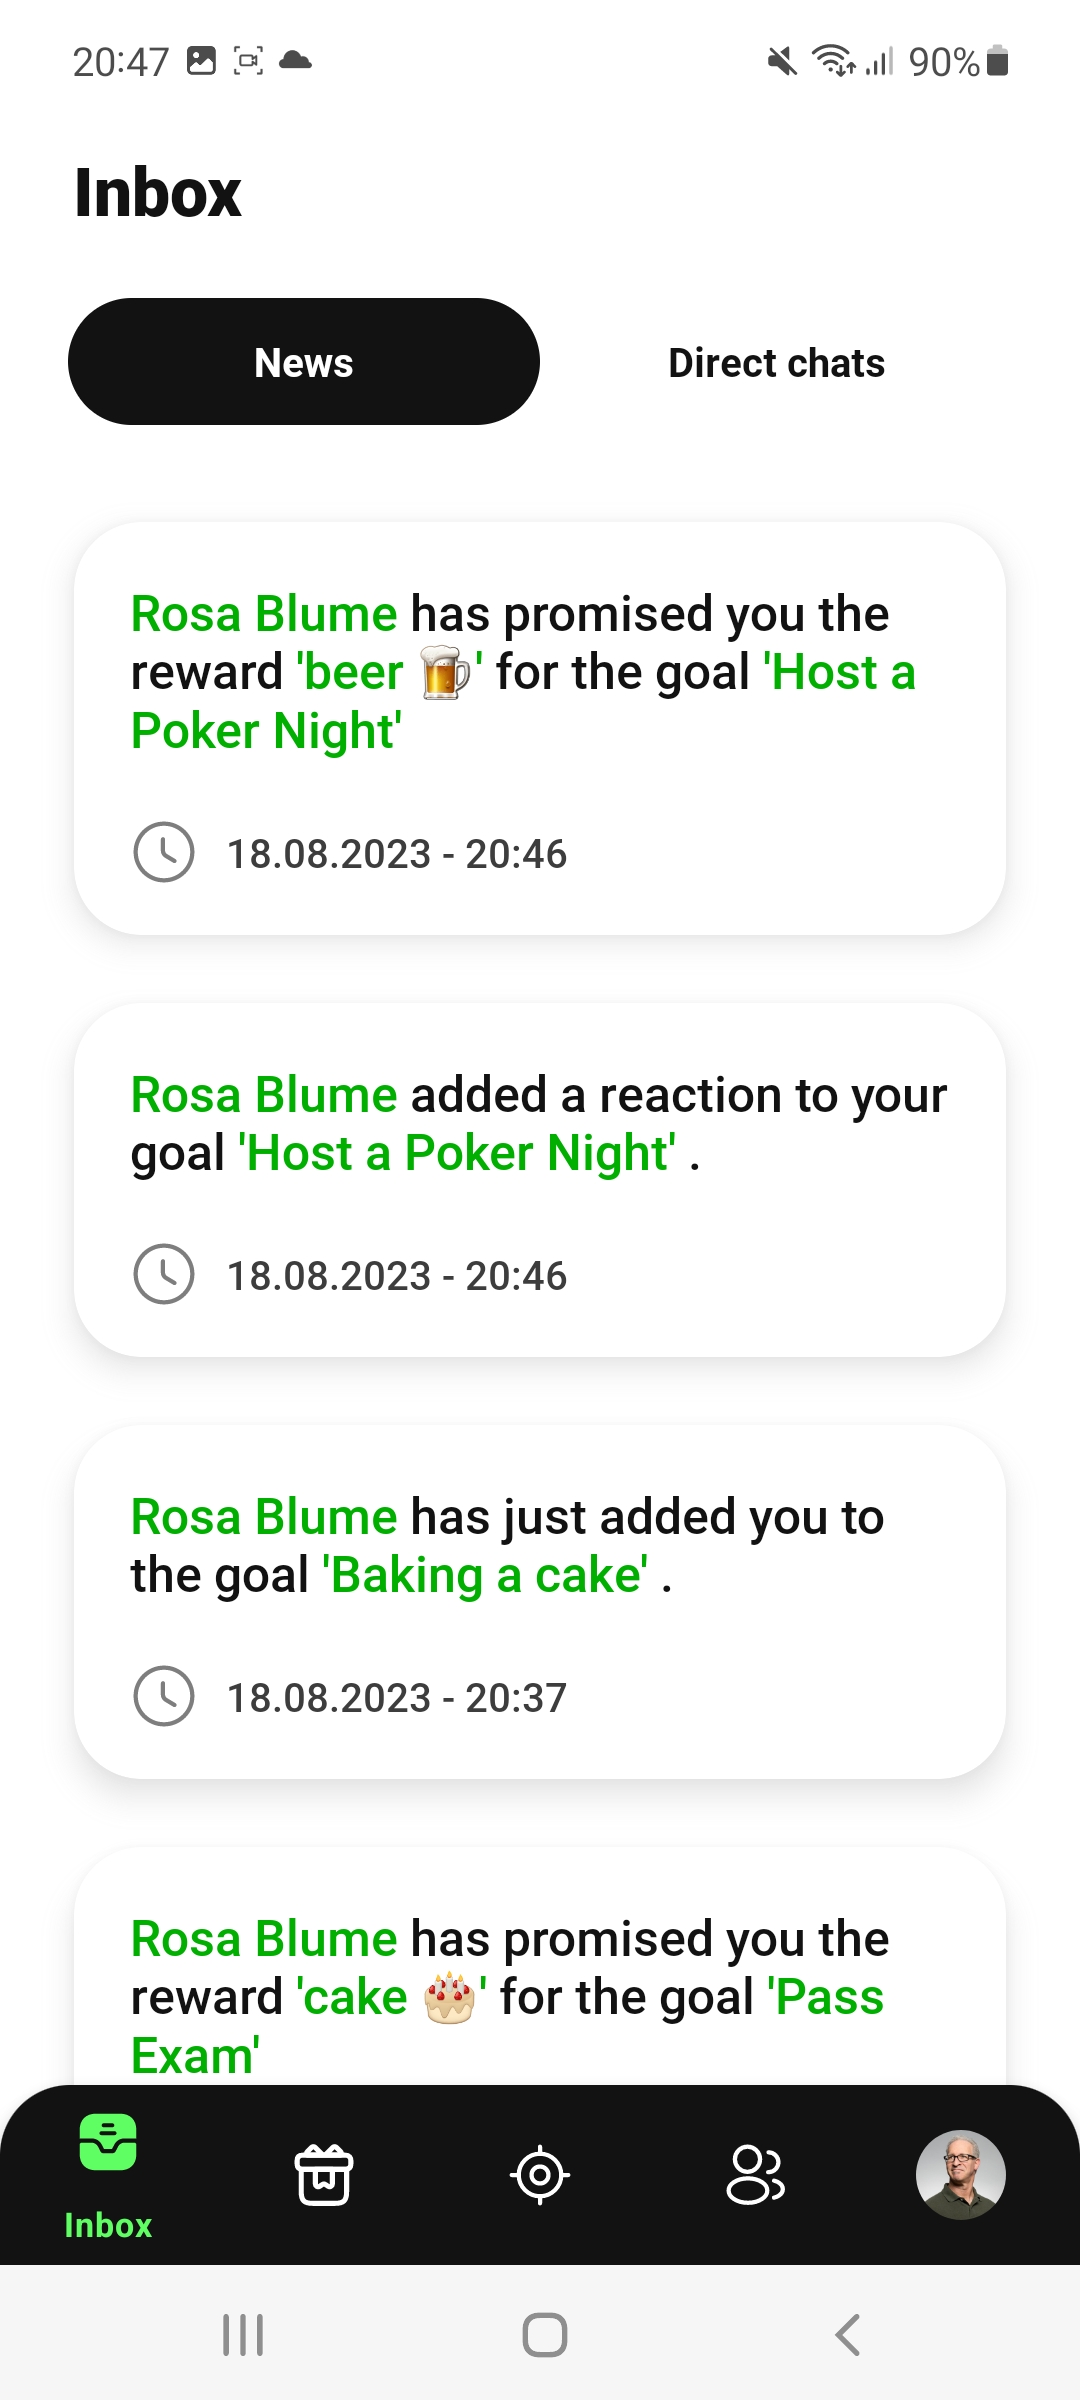Tap the Android back arrow
Viewport: 1080px width, 2400px height.
pos(847,2335)
